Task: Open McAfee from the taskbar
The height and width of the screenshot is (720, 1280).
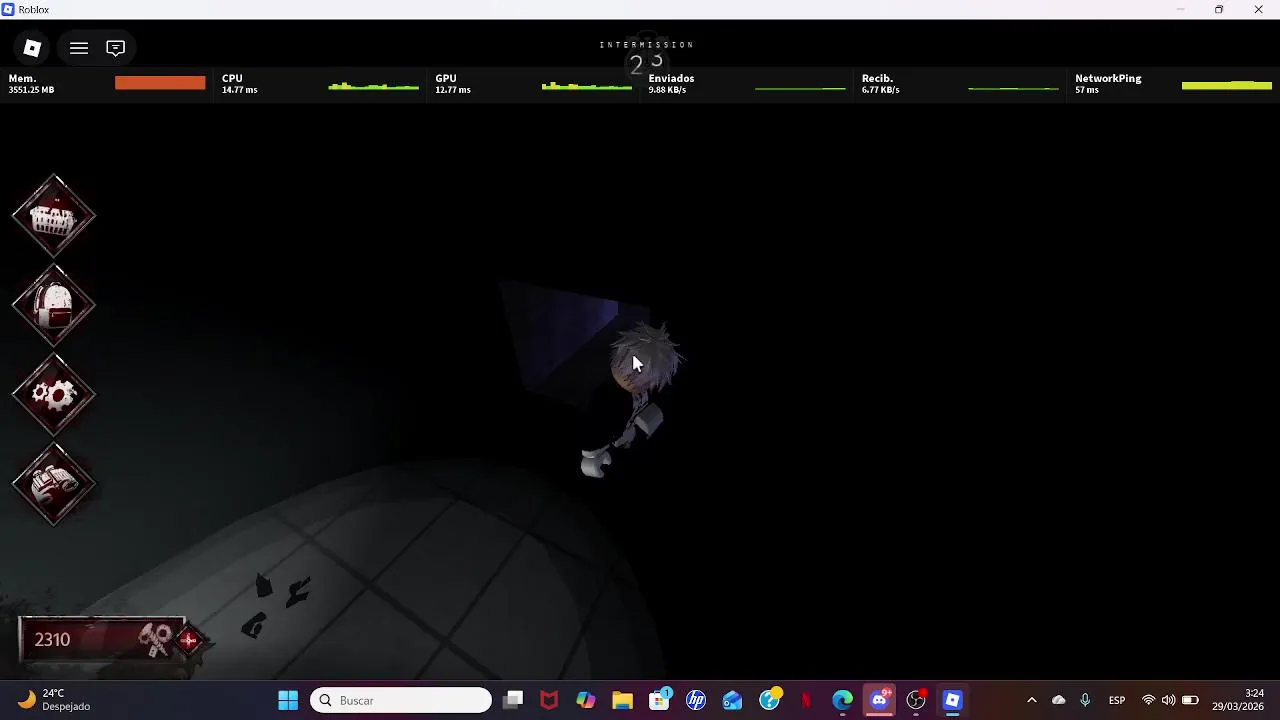Action: 549,700
